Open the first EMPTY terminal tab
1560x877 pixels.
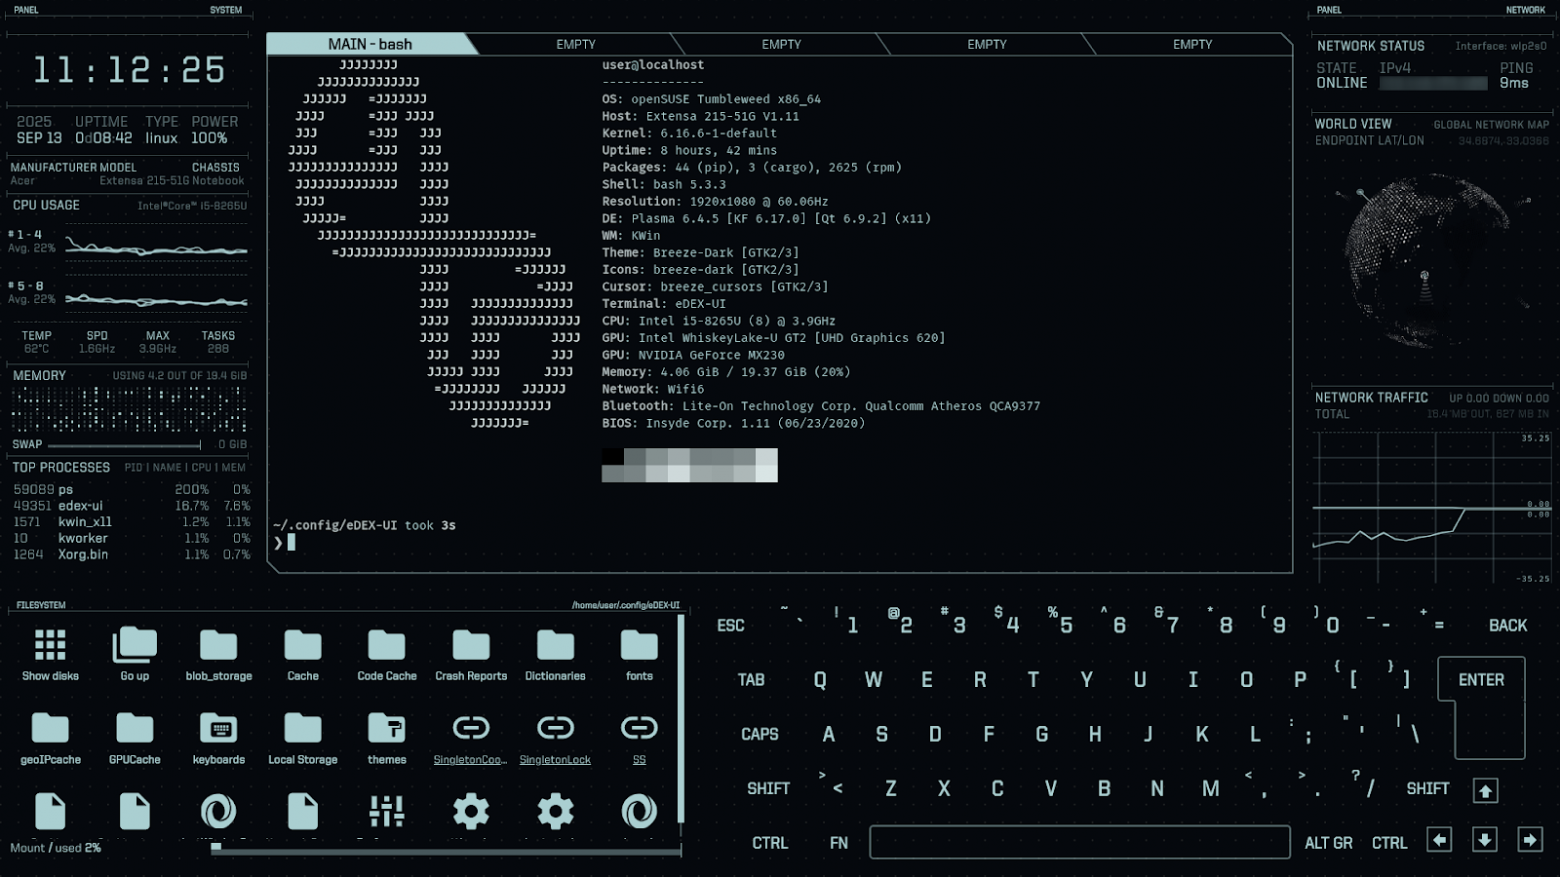click(x=575, y=43)
